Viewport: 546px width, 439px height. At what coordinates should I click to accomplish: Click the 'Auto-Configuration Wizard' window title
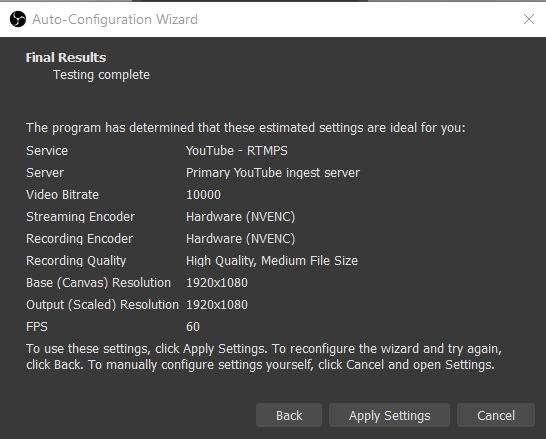115,19
